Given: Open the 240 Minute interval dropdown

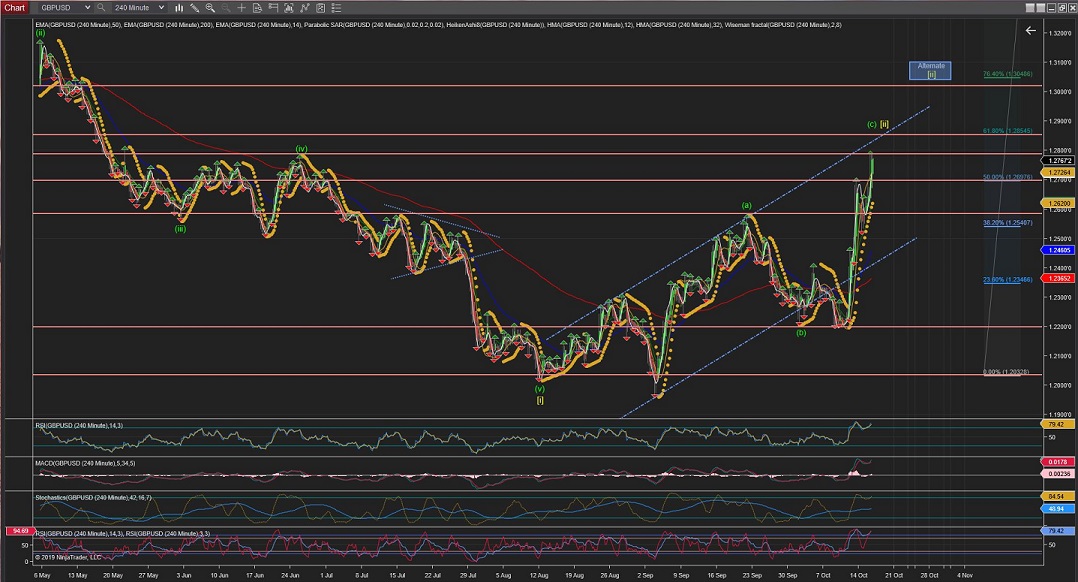Looking at the screenshot, I should [x=138, y=8].
